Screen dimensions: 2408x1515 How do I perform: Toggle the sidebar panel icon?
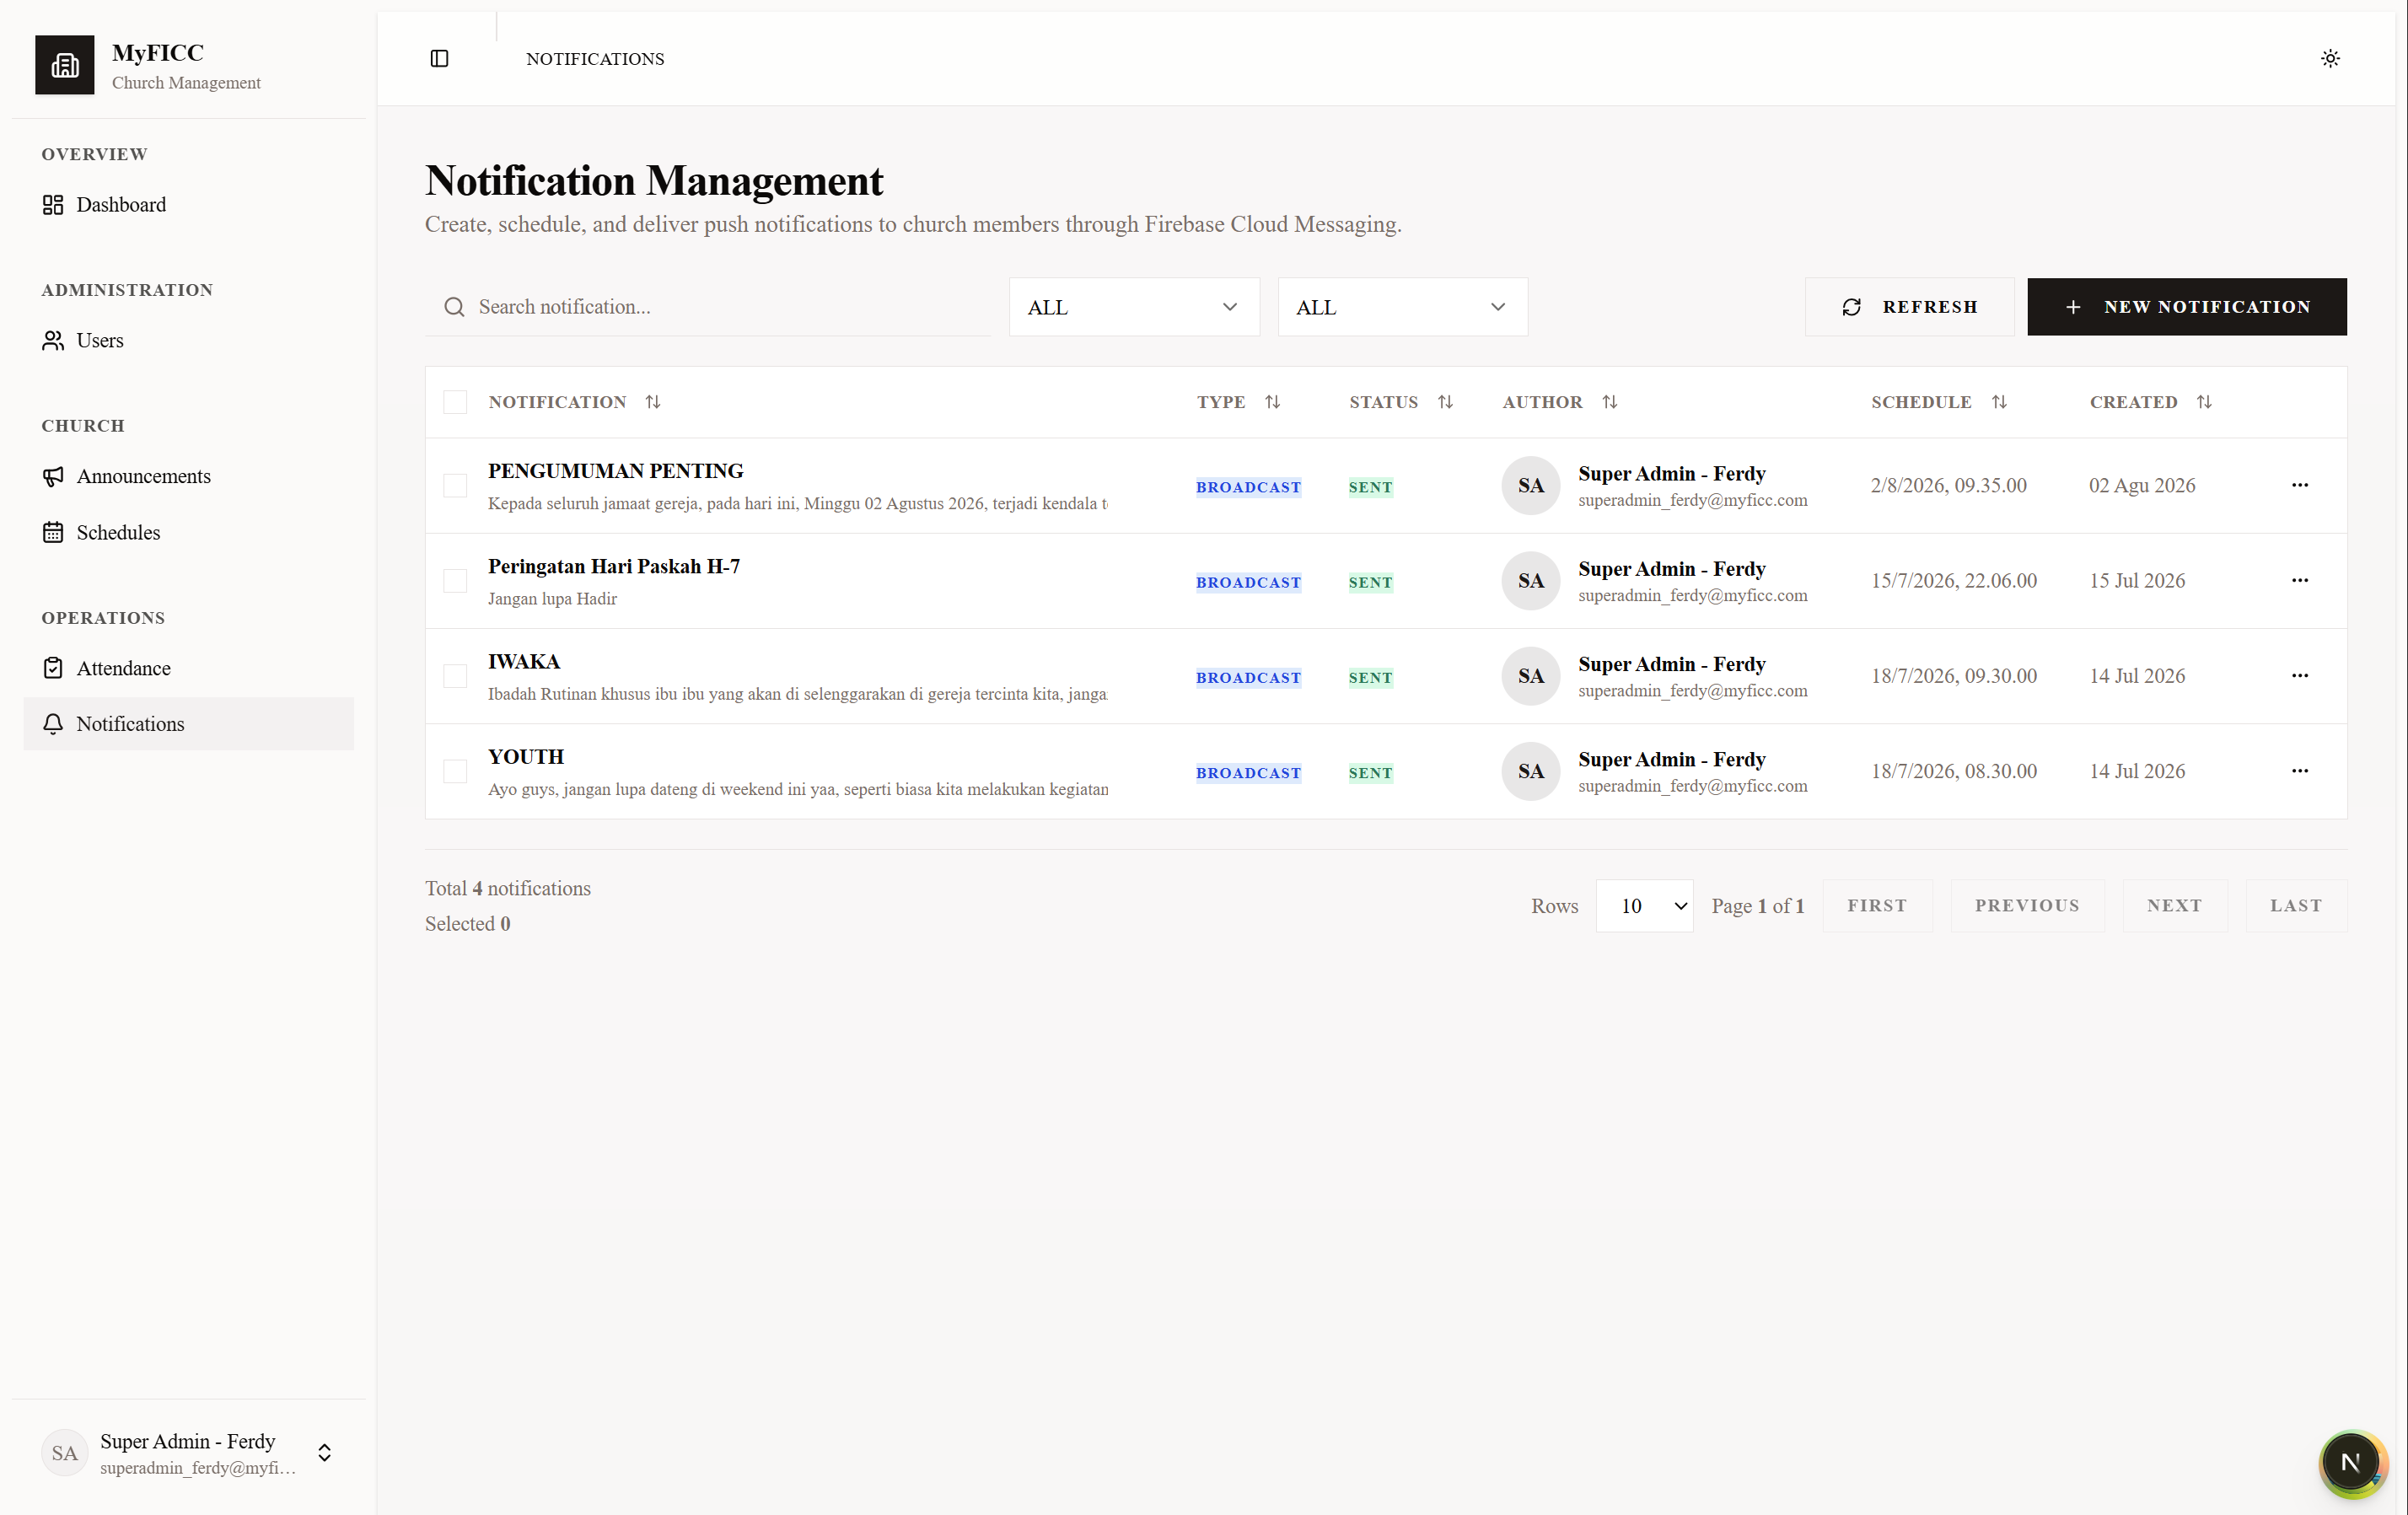pyautogui.click(x=439, y=59)
